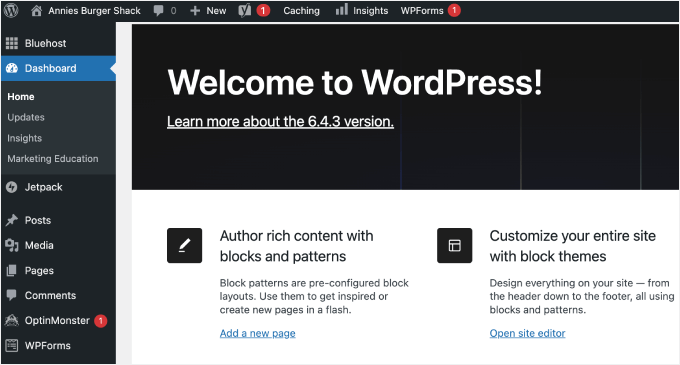The width and height of the screenshot is (680, 365).
Task: Open WPForms in the top admin bar
Action: coord(422,11)
